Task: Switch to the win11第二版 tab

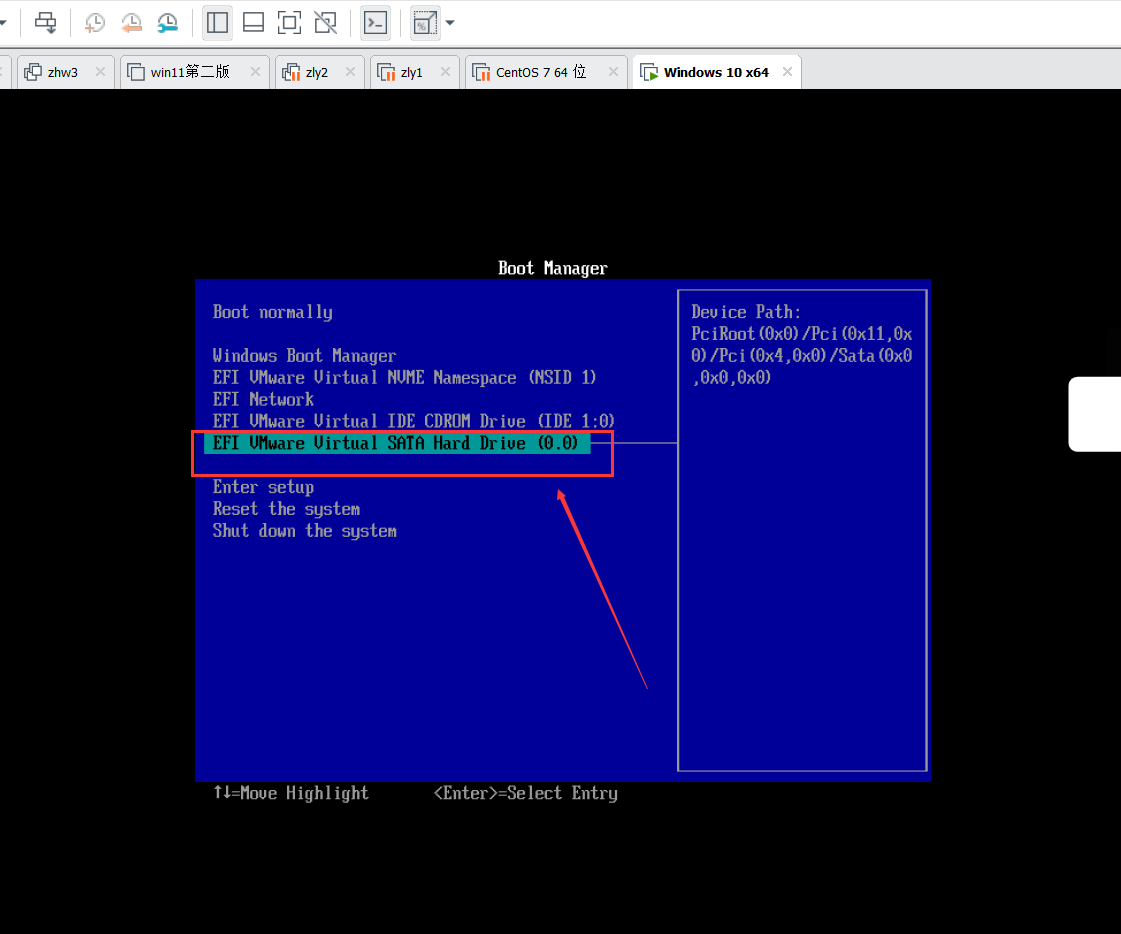Action: click(194, 72)
